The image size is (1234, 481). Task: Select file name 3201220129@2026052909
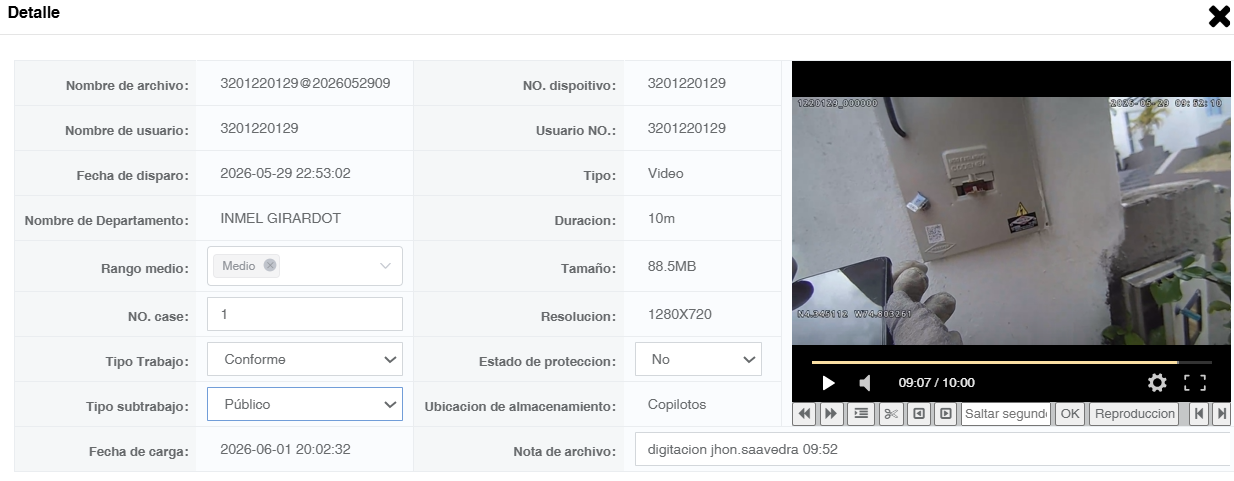pyautogui.click(x=305, y=83)
